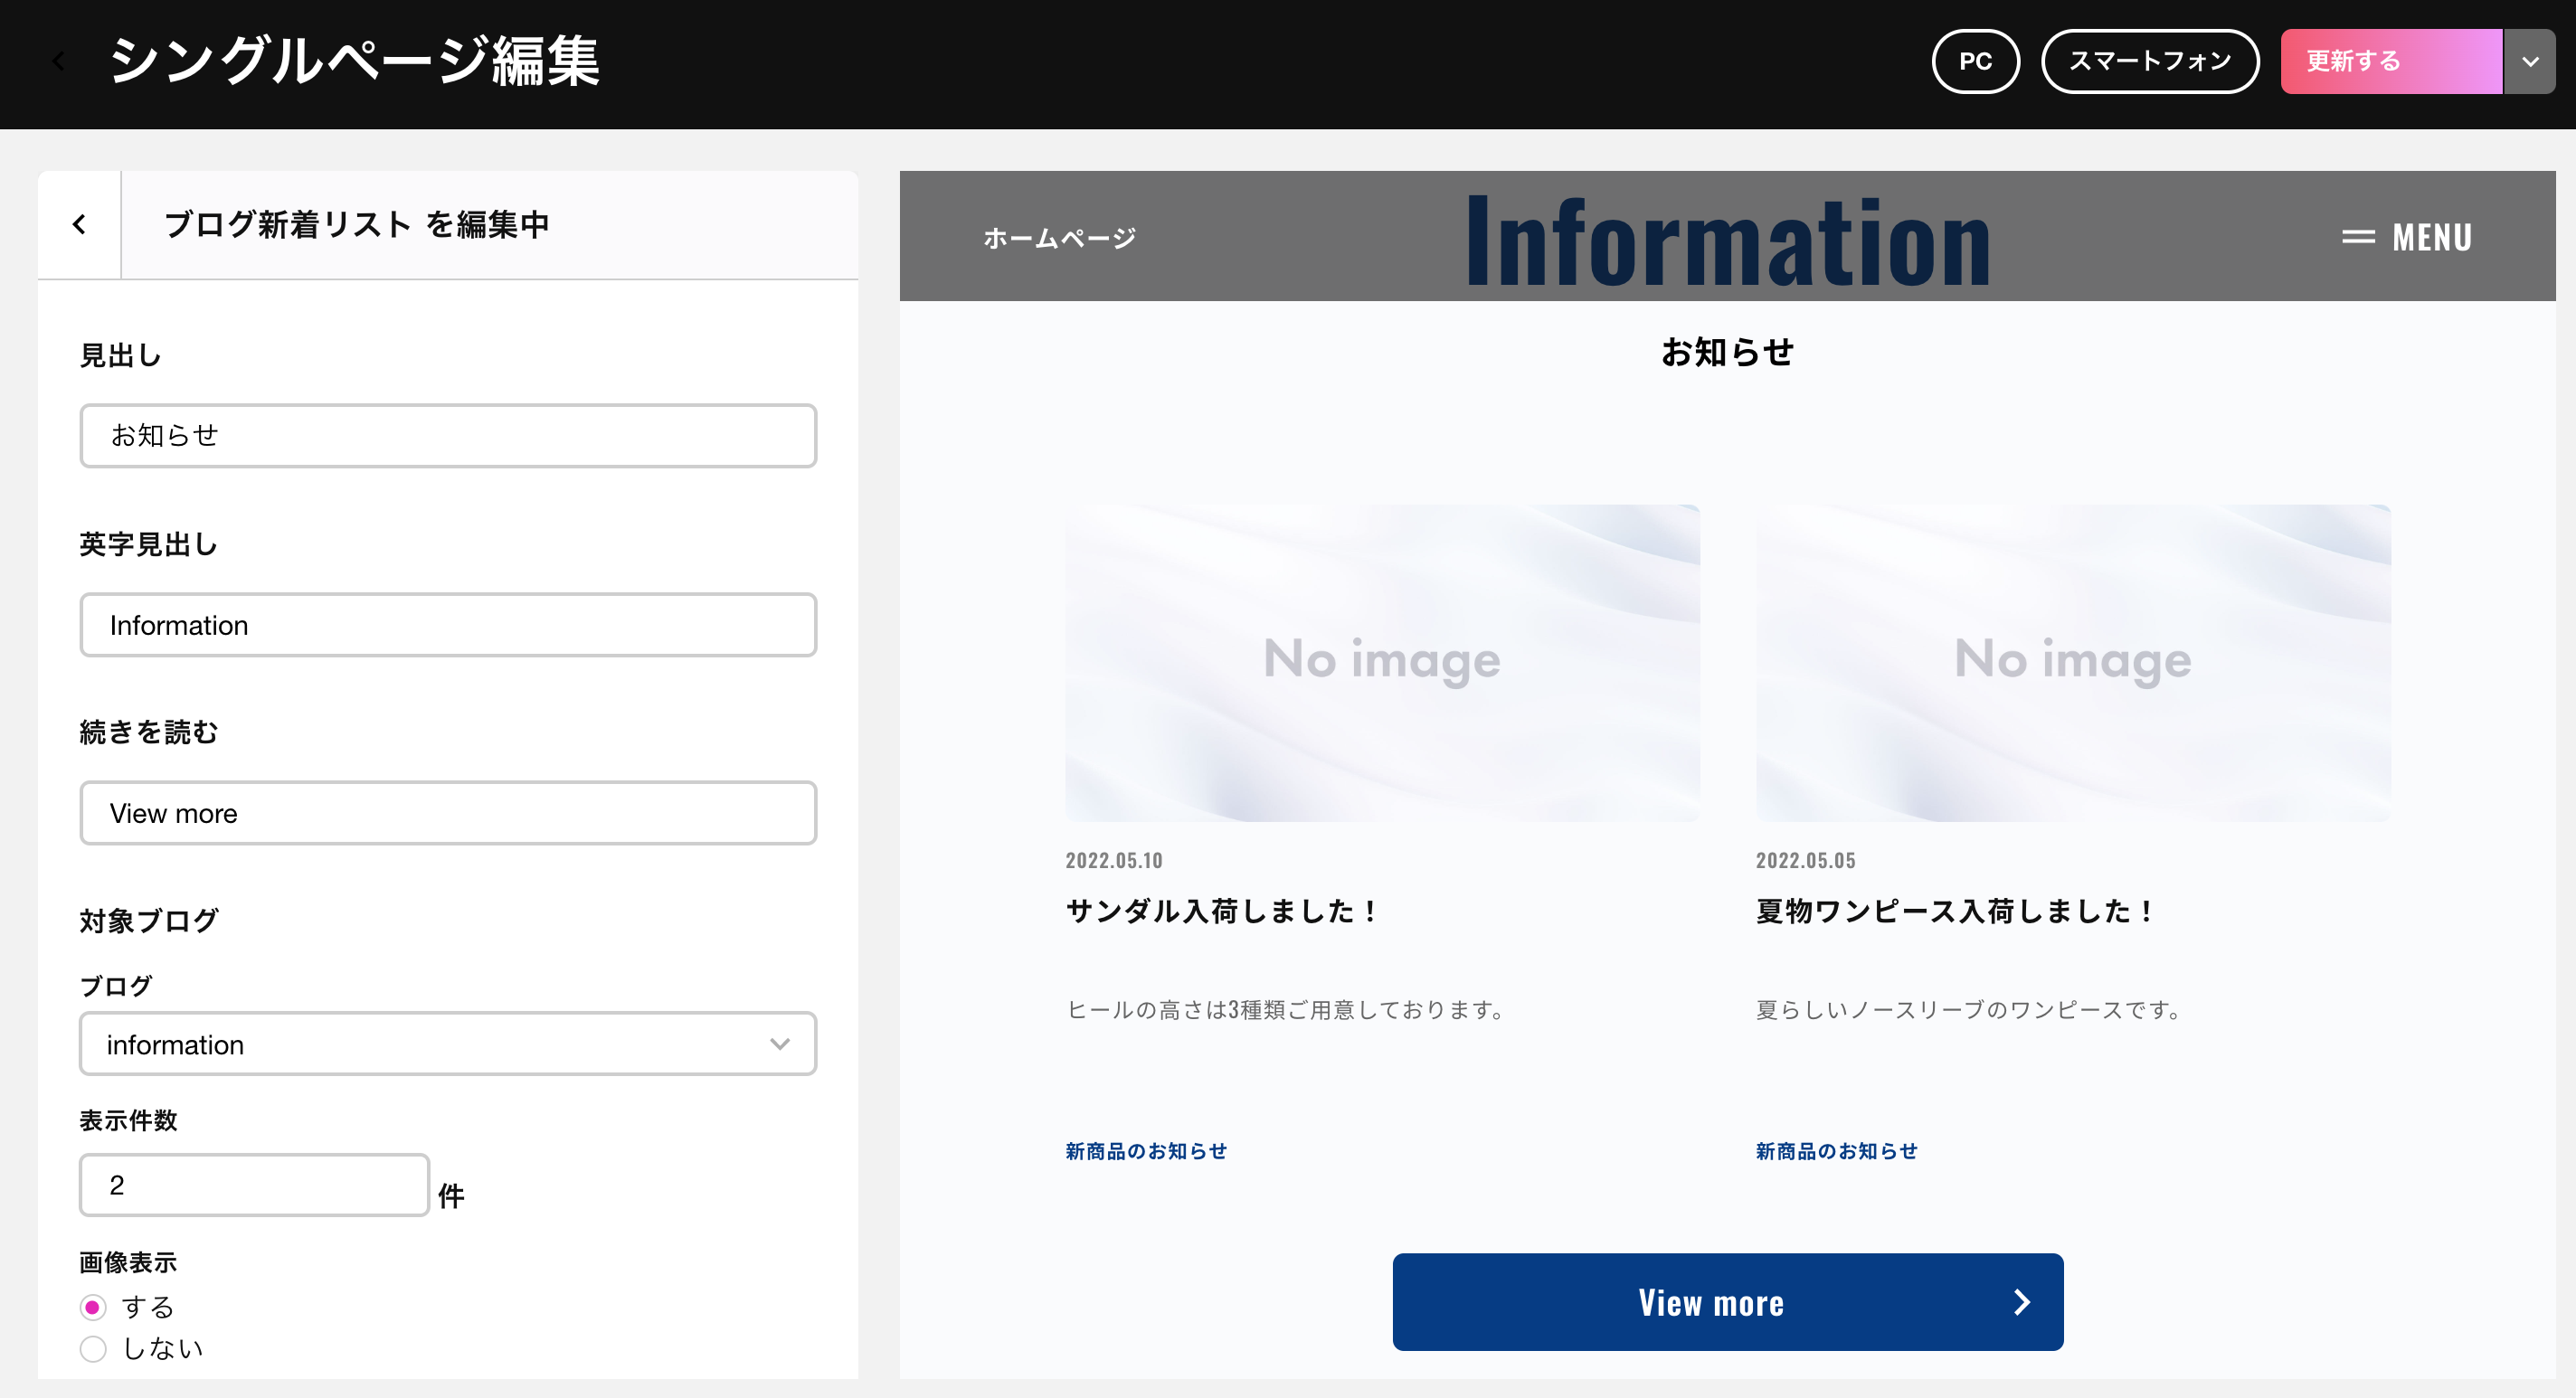2576x1398 pixels.
Task: Edit the 表示件数 number field
Action: click(x=254, y=1185)
